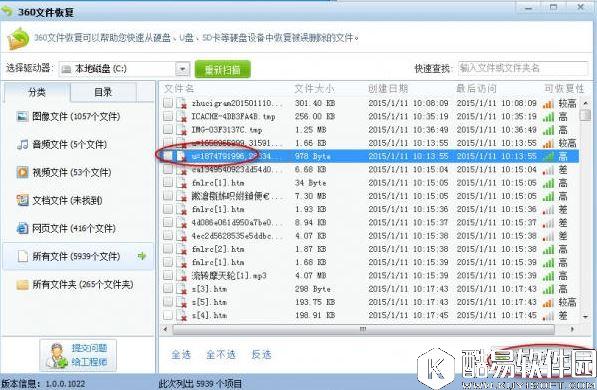Switch to the 分类 tab
Viewport: 597px width, 390px height.
(x=37, y=92)
